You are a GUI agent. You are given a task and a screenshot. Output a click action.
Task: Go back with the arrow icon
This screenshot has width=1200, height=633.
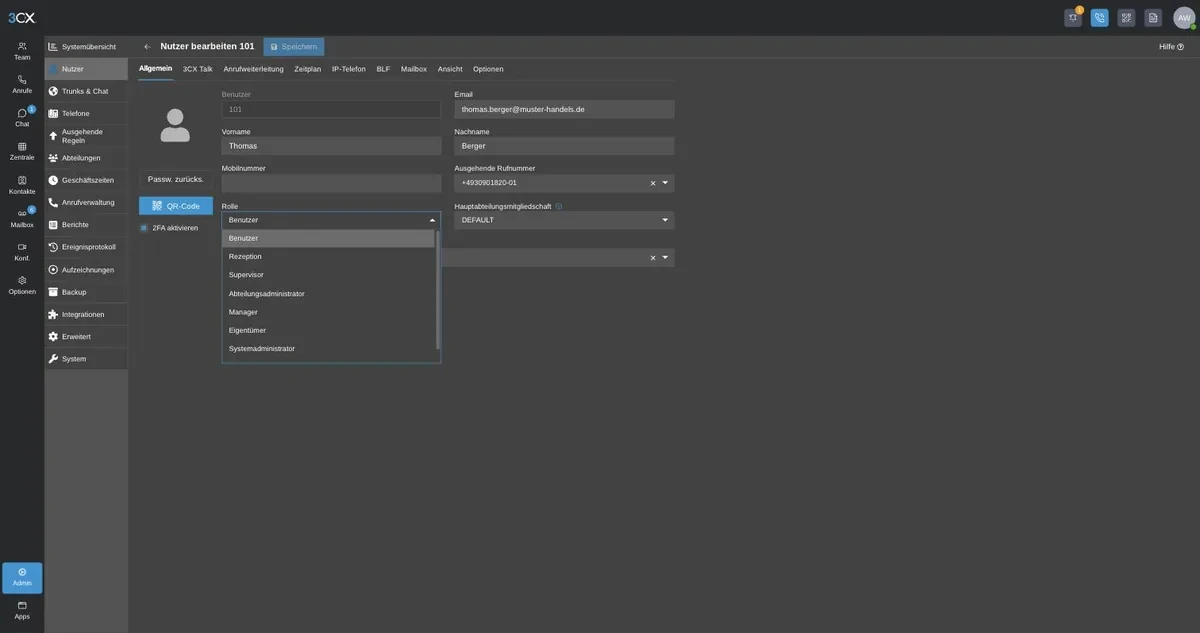(148, 46)
